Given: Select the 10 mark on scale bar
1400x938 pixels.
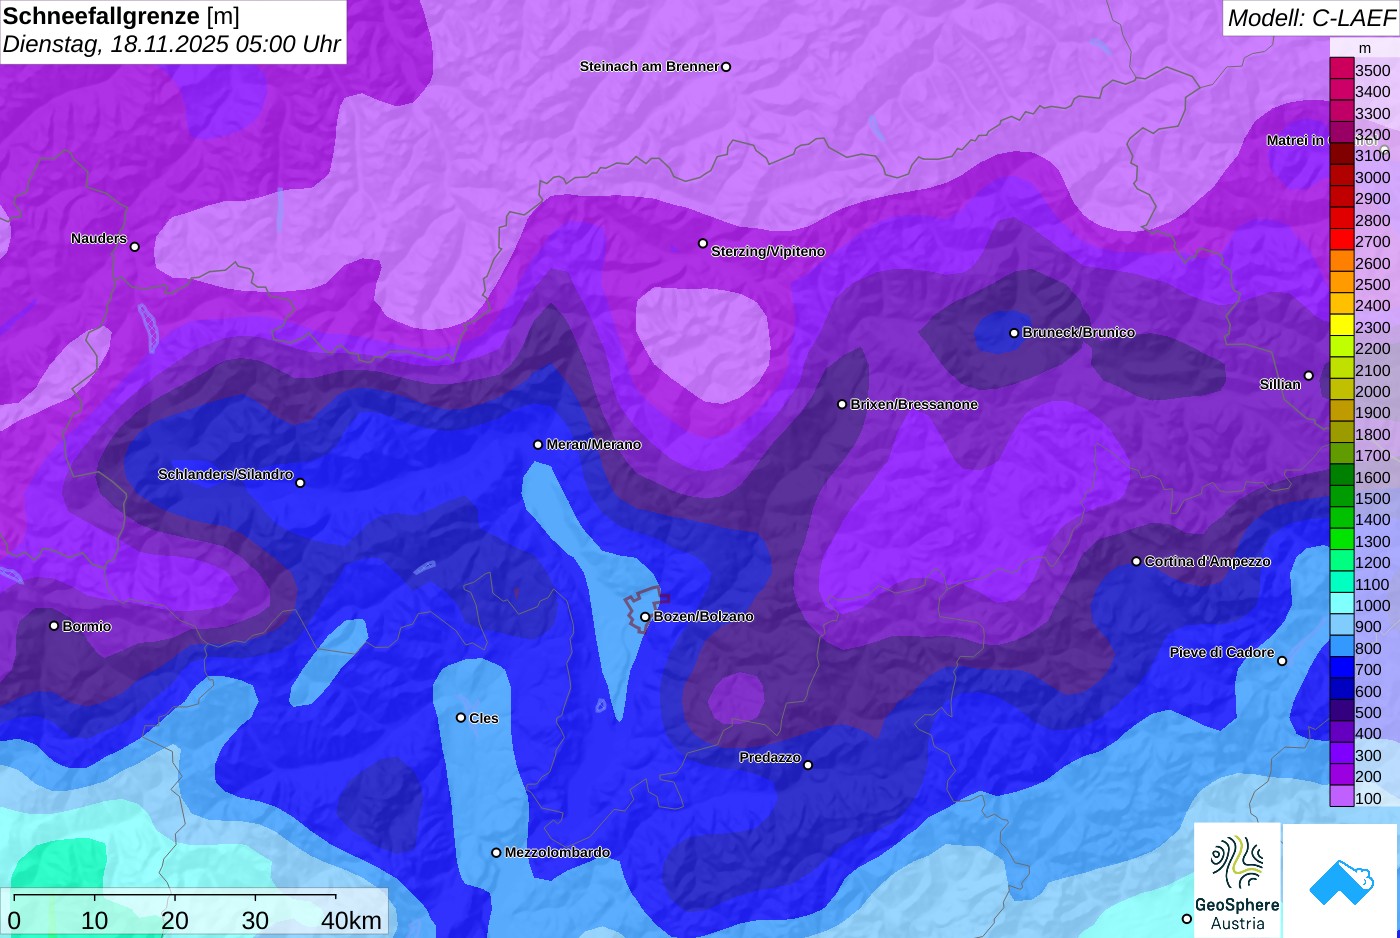Looking at the screenshot, I should pos(94,920).
